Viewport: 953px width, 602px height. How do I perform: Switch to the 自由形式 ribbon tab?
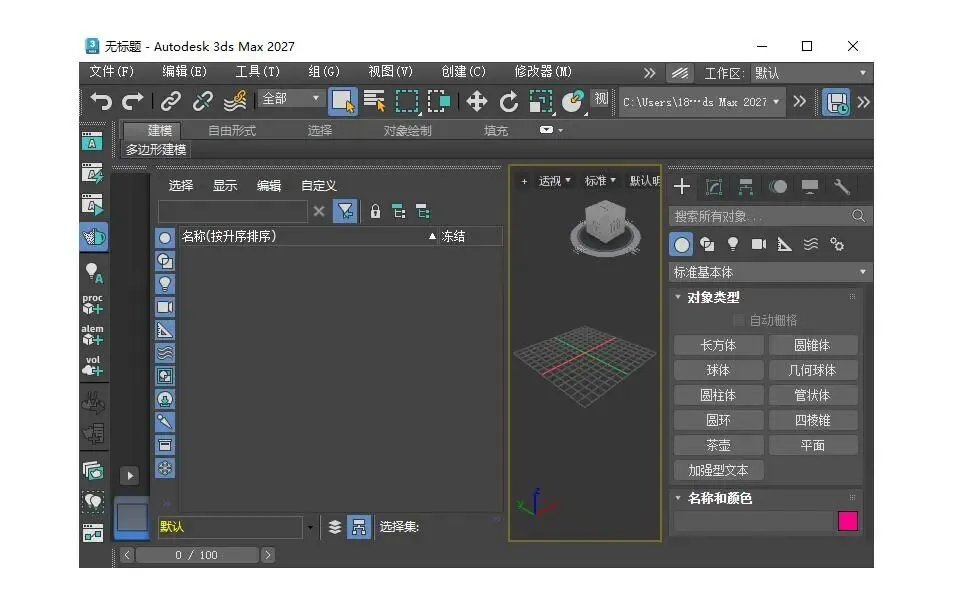pyautogui.click(x=232, y=131)
